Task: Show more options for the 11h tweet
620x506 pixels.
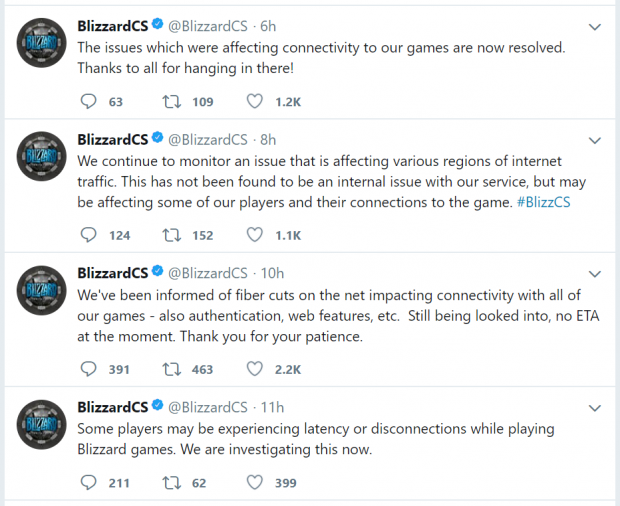Action: pyautogui.click(x=595, y=407)
